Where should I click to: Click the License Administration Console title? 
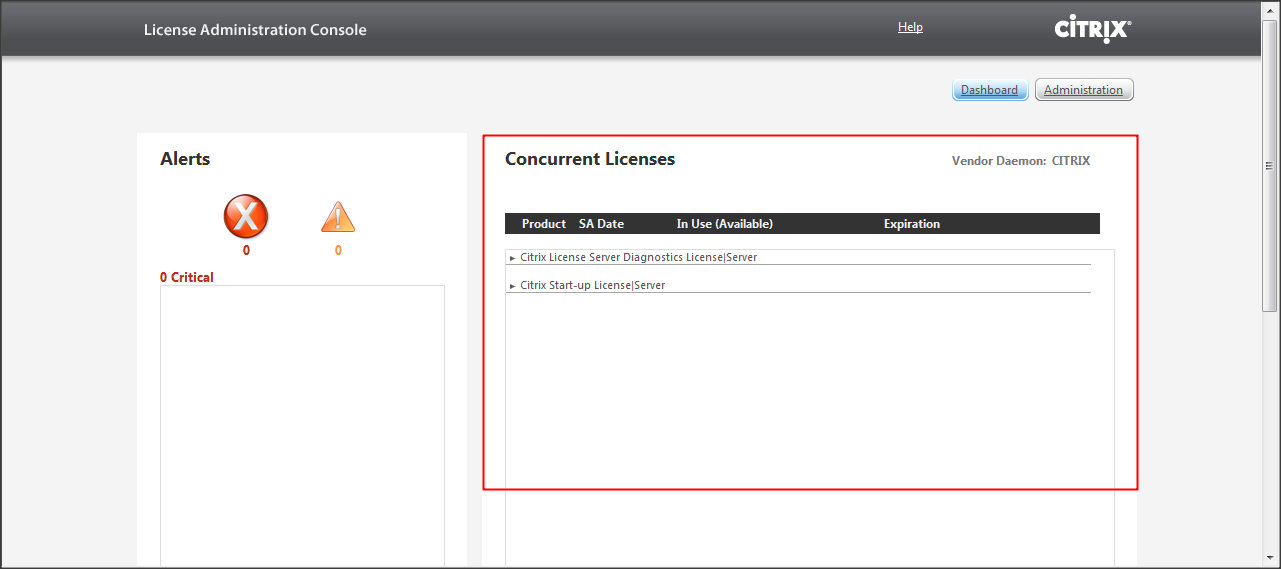click(x=255, y=30)
